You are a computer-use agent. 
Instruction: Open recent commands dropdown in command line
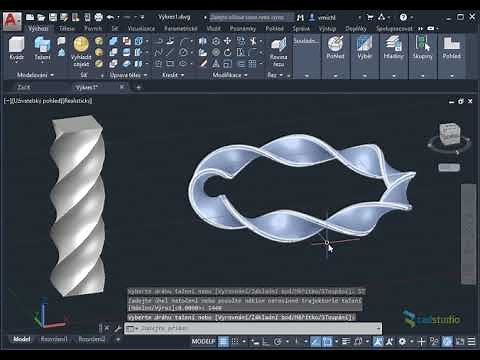132,329
